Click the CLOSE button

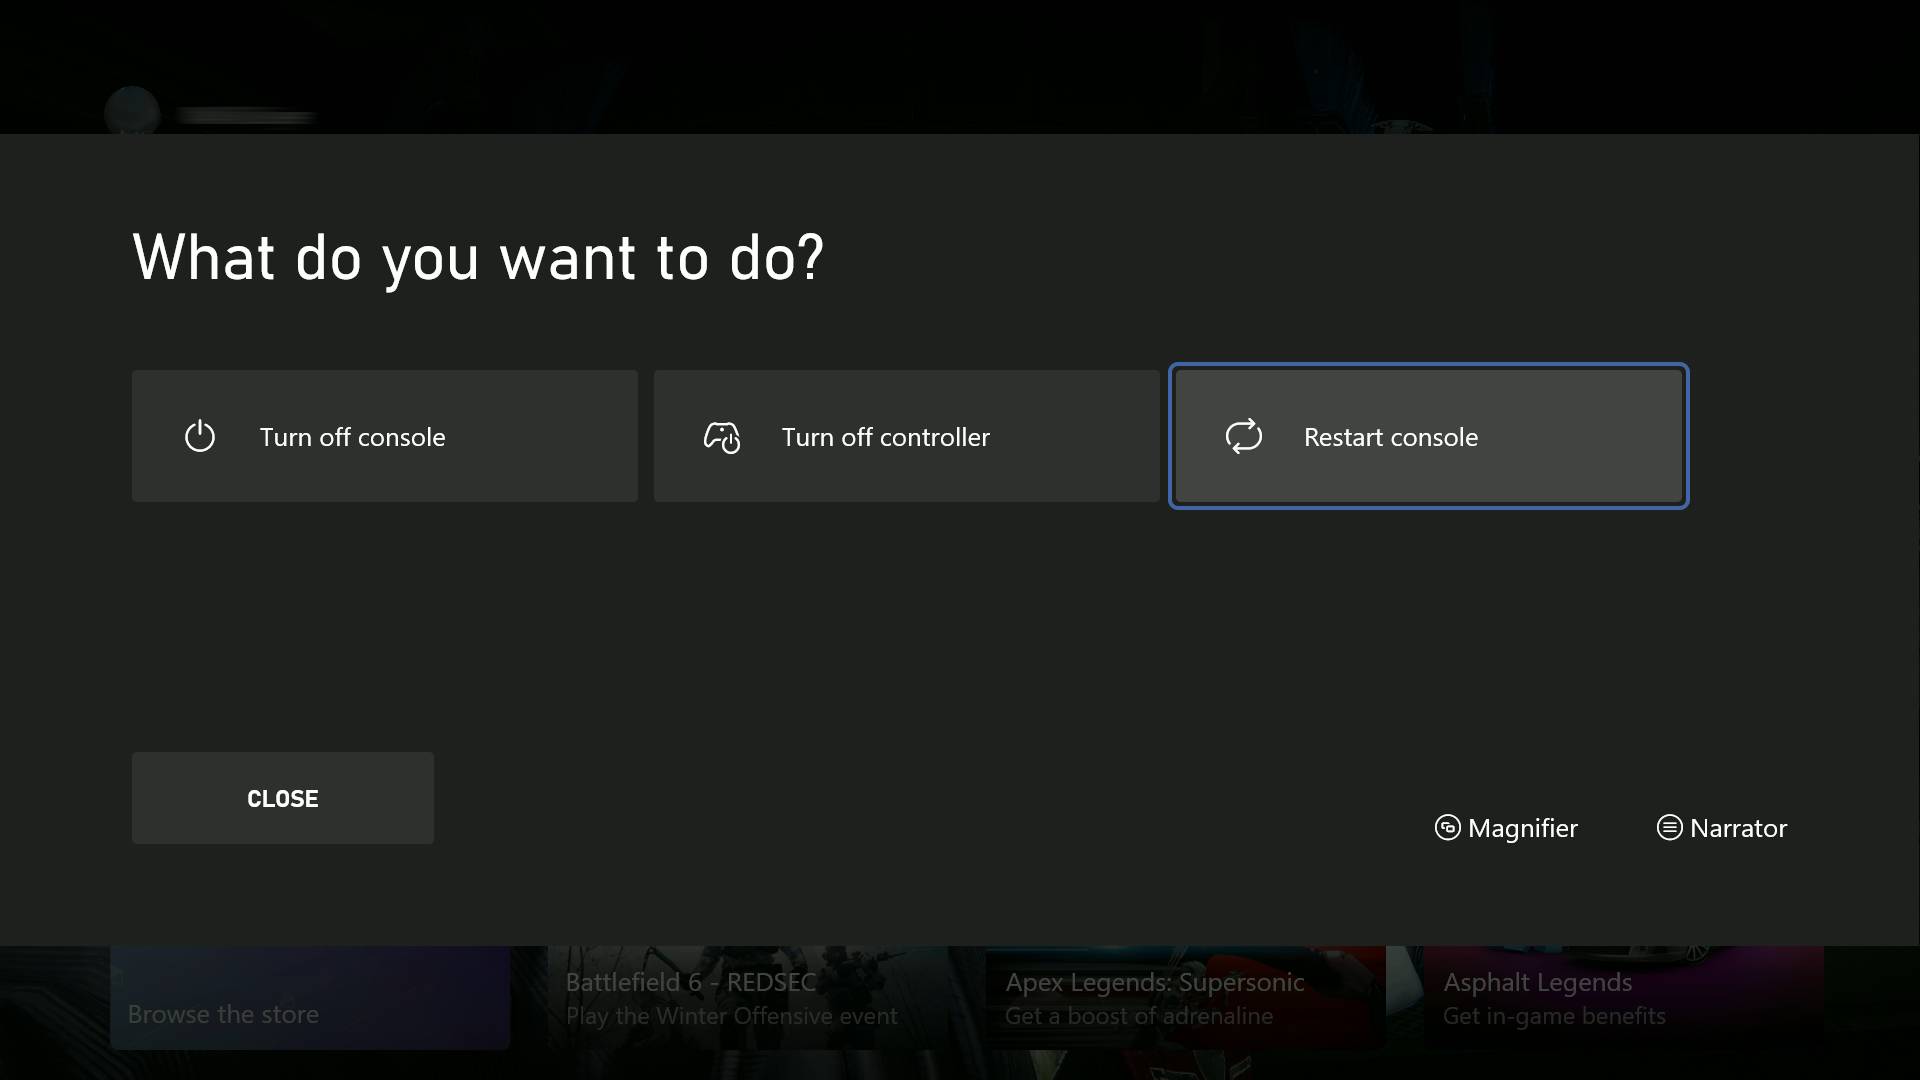tap(282, 798)
